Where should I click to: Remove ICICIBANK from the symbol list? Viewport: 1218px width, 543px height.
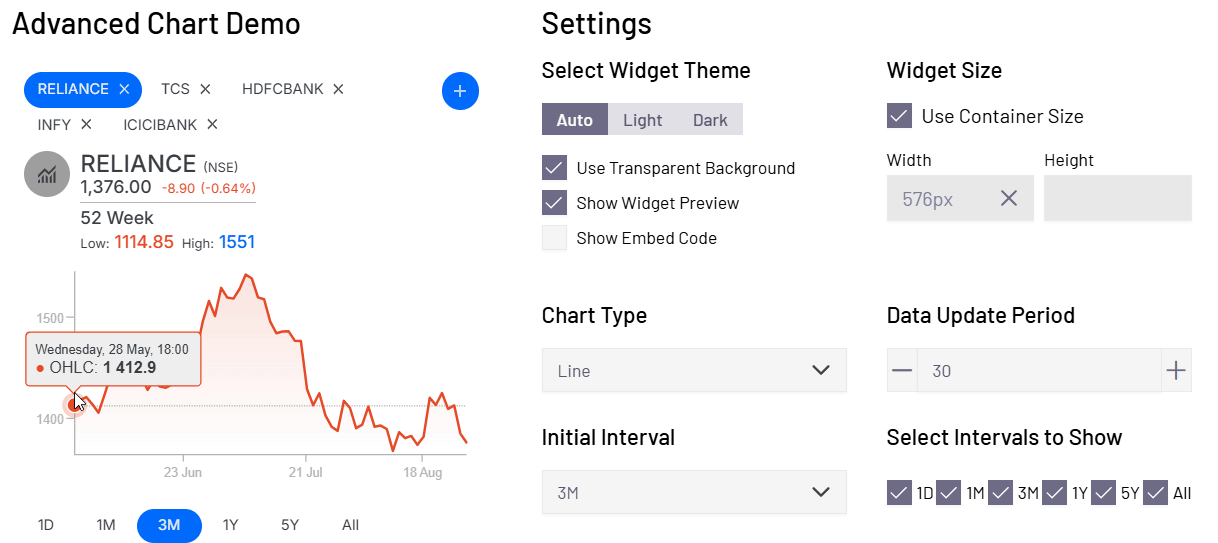[x=212, y=124]
